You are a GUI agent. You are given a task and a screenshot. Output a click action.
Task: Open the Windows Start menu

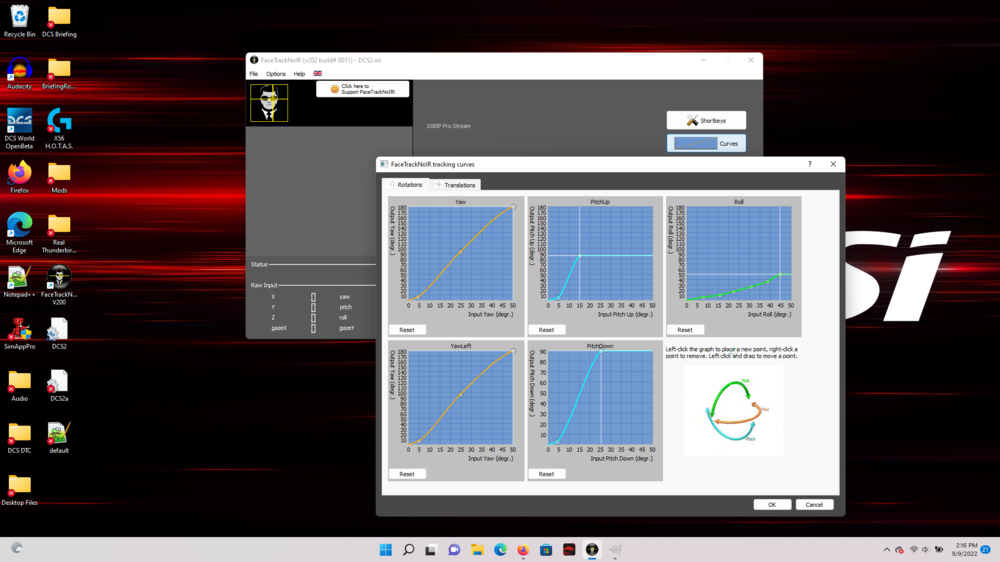pos(385,550)
